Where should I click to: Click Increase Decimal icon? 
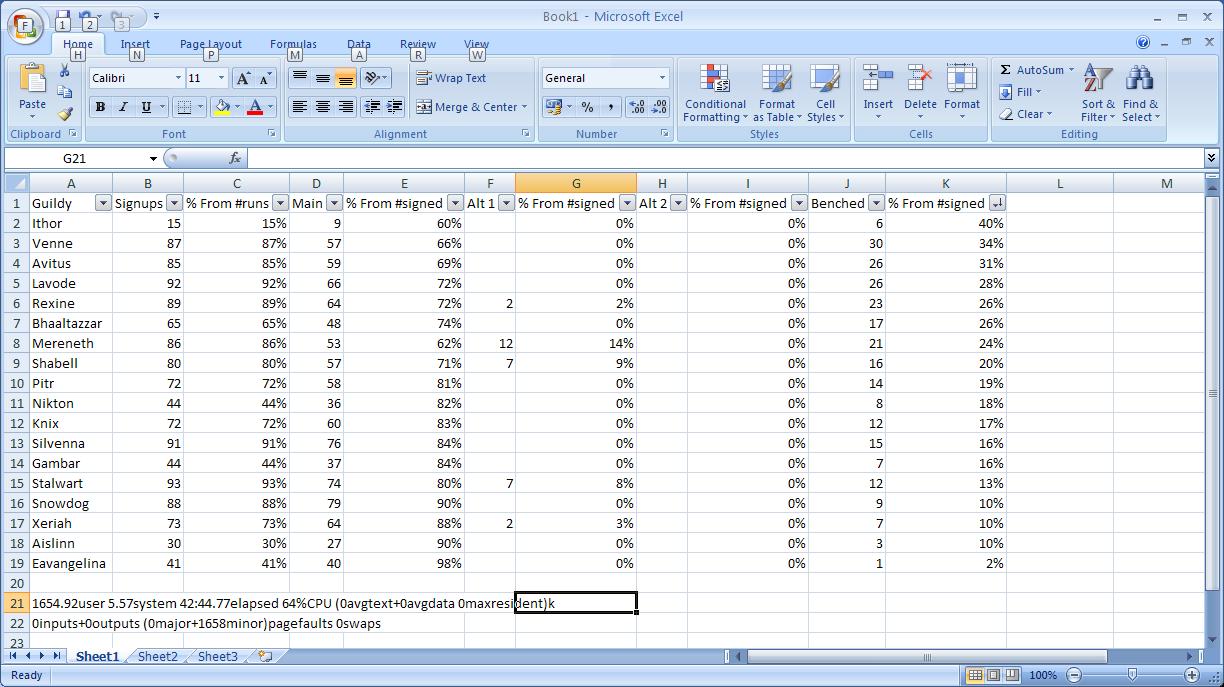pos(637,107)
